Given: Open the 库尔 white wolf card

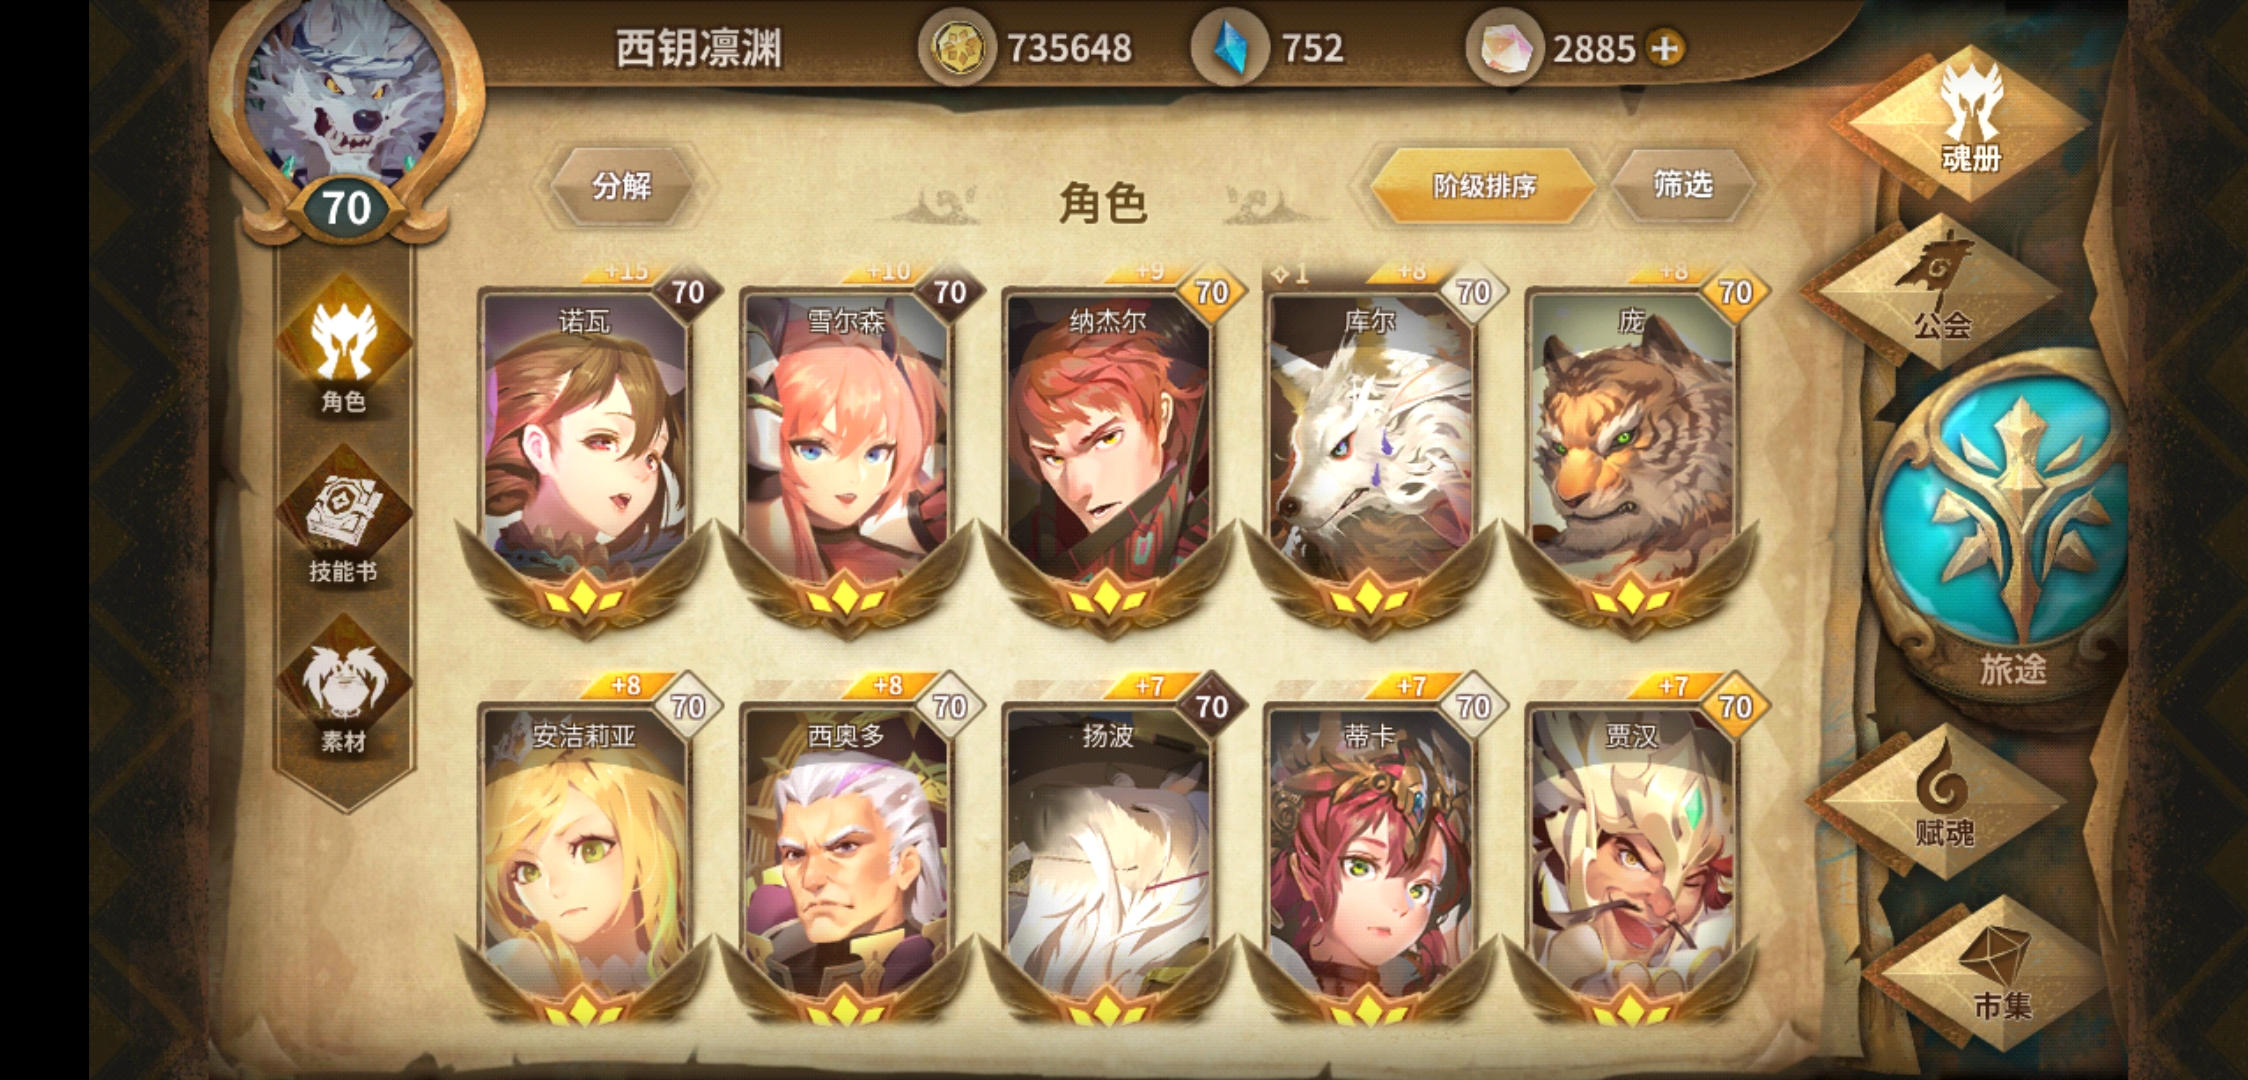Looking at the screenshot, I should [x=1370, y=450].
